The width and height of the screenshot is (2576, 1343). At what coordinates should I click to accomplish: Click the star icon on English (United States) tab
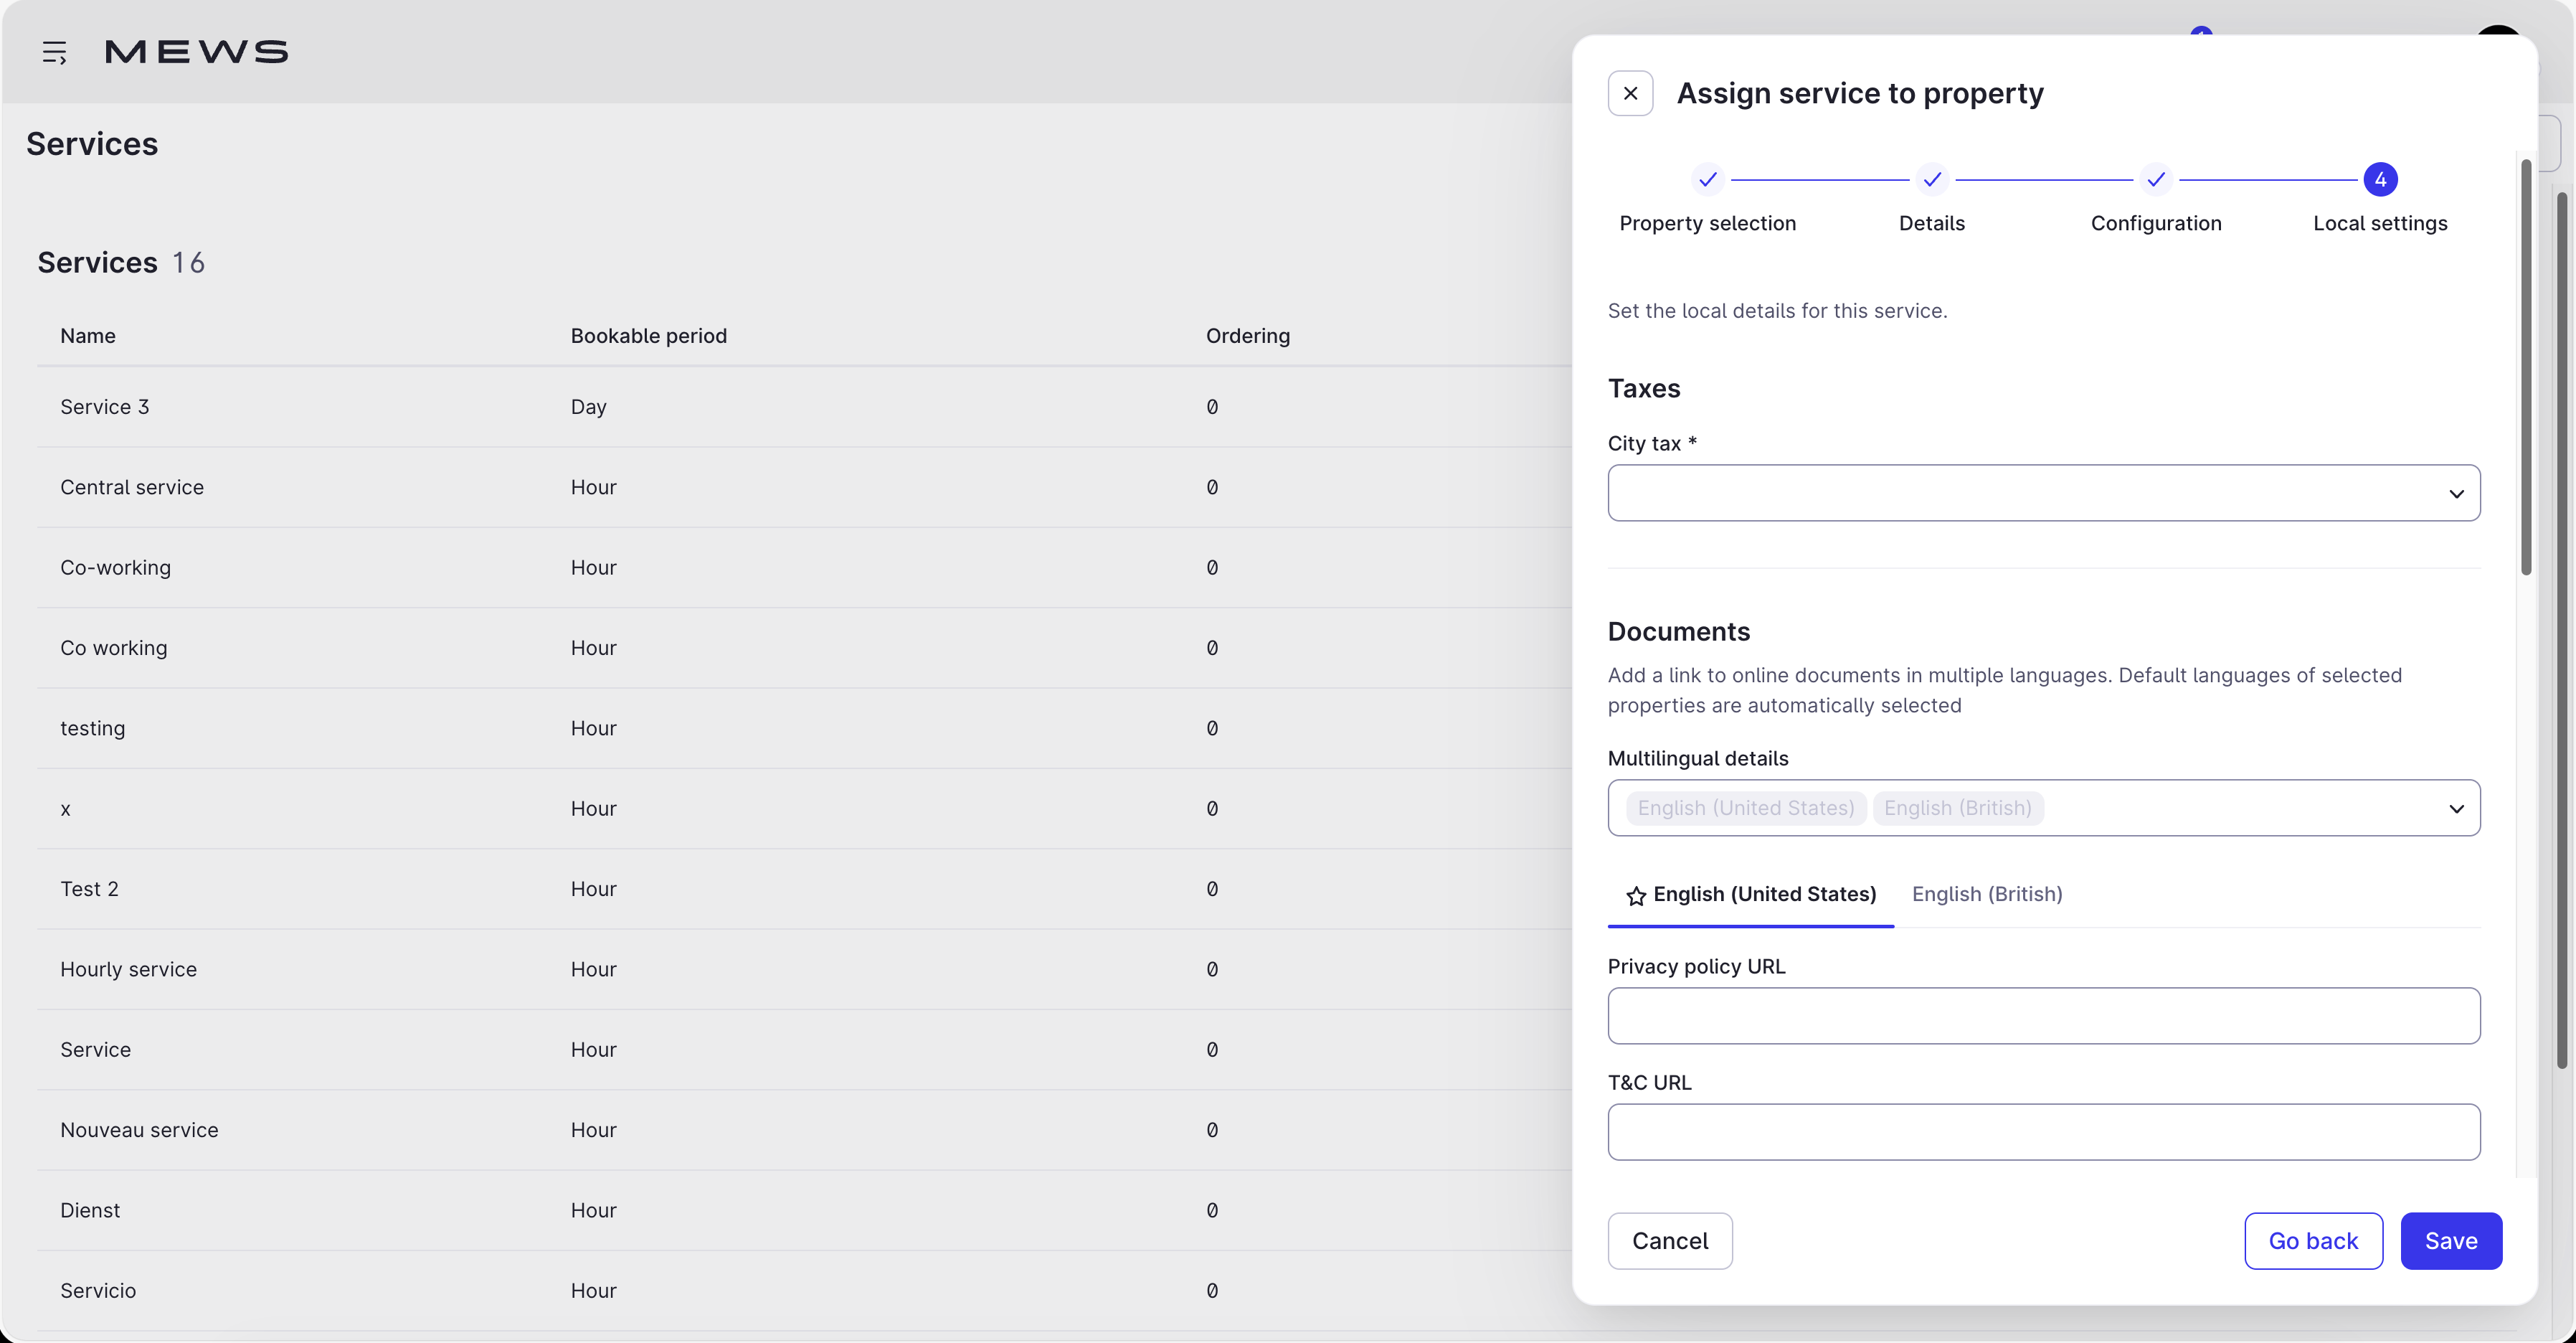point(1635,895)
